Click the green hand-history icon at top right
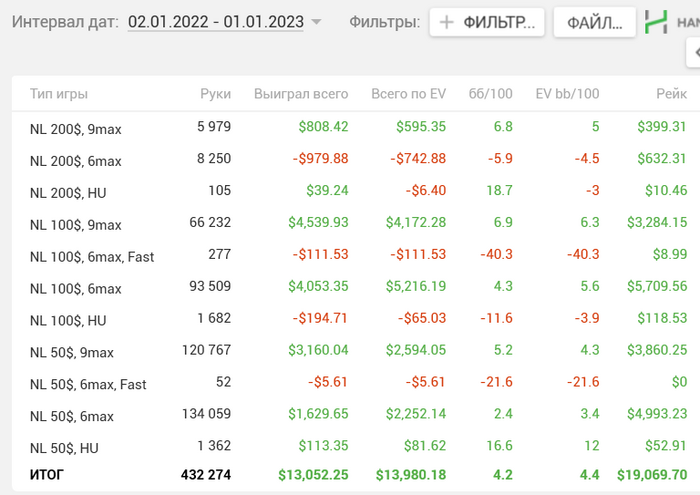Screen dimensions: 700x495 point(656,22)
